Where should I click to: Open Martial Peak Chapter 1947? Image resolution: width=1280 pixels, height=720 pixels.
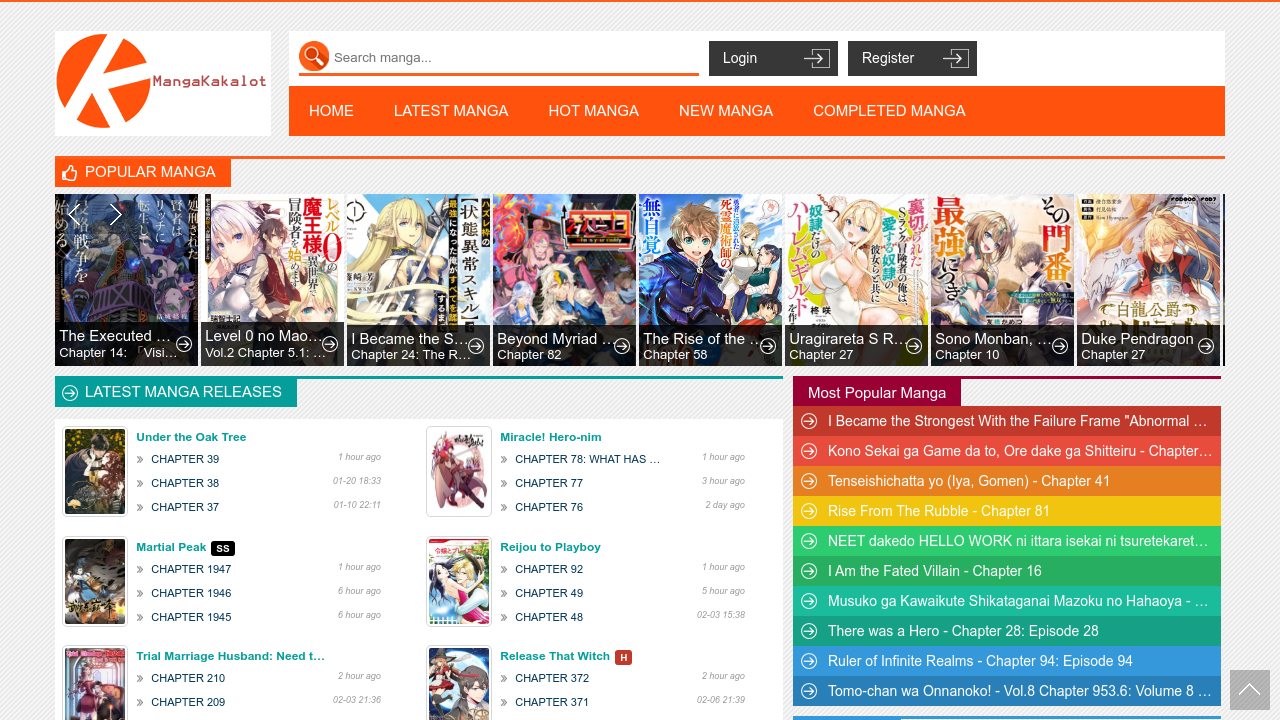191,569
